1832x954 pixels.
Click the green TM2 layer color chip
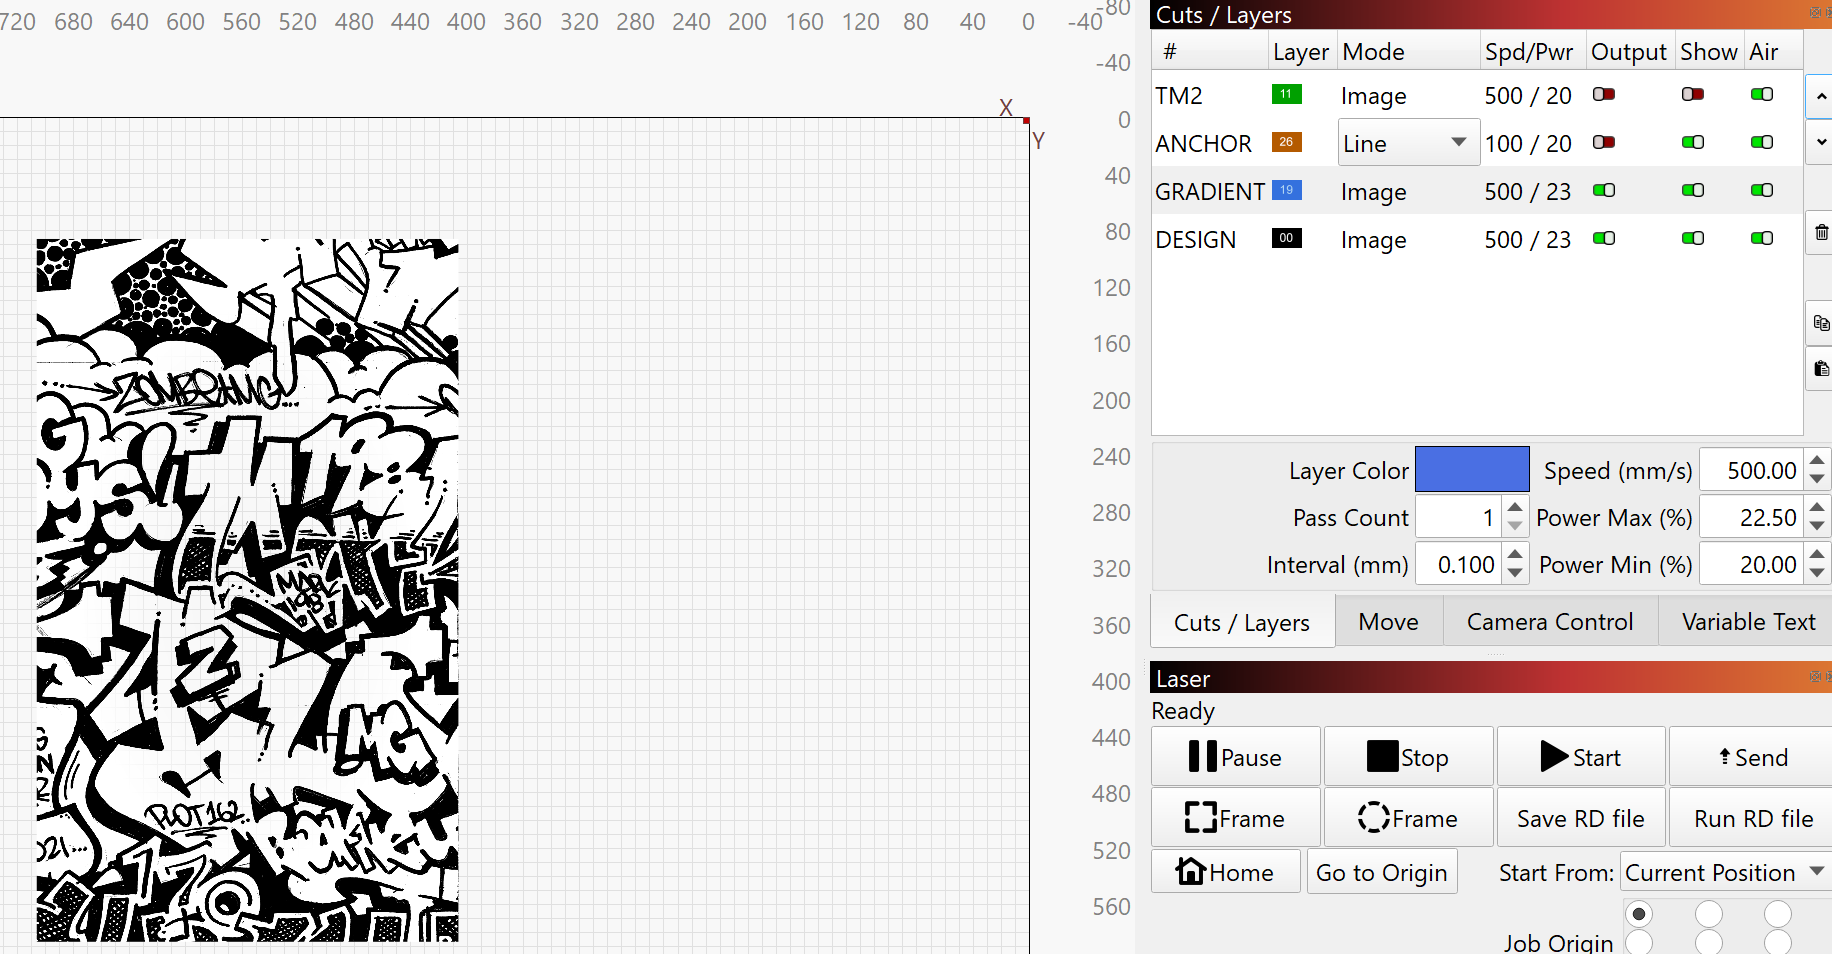pos(1286,94)
